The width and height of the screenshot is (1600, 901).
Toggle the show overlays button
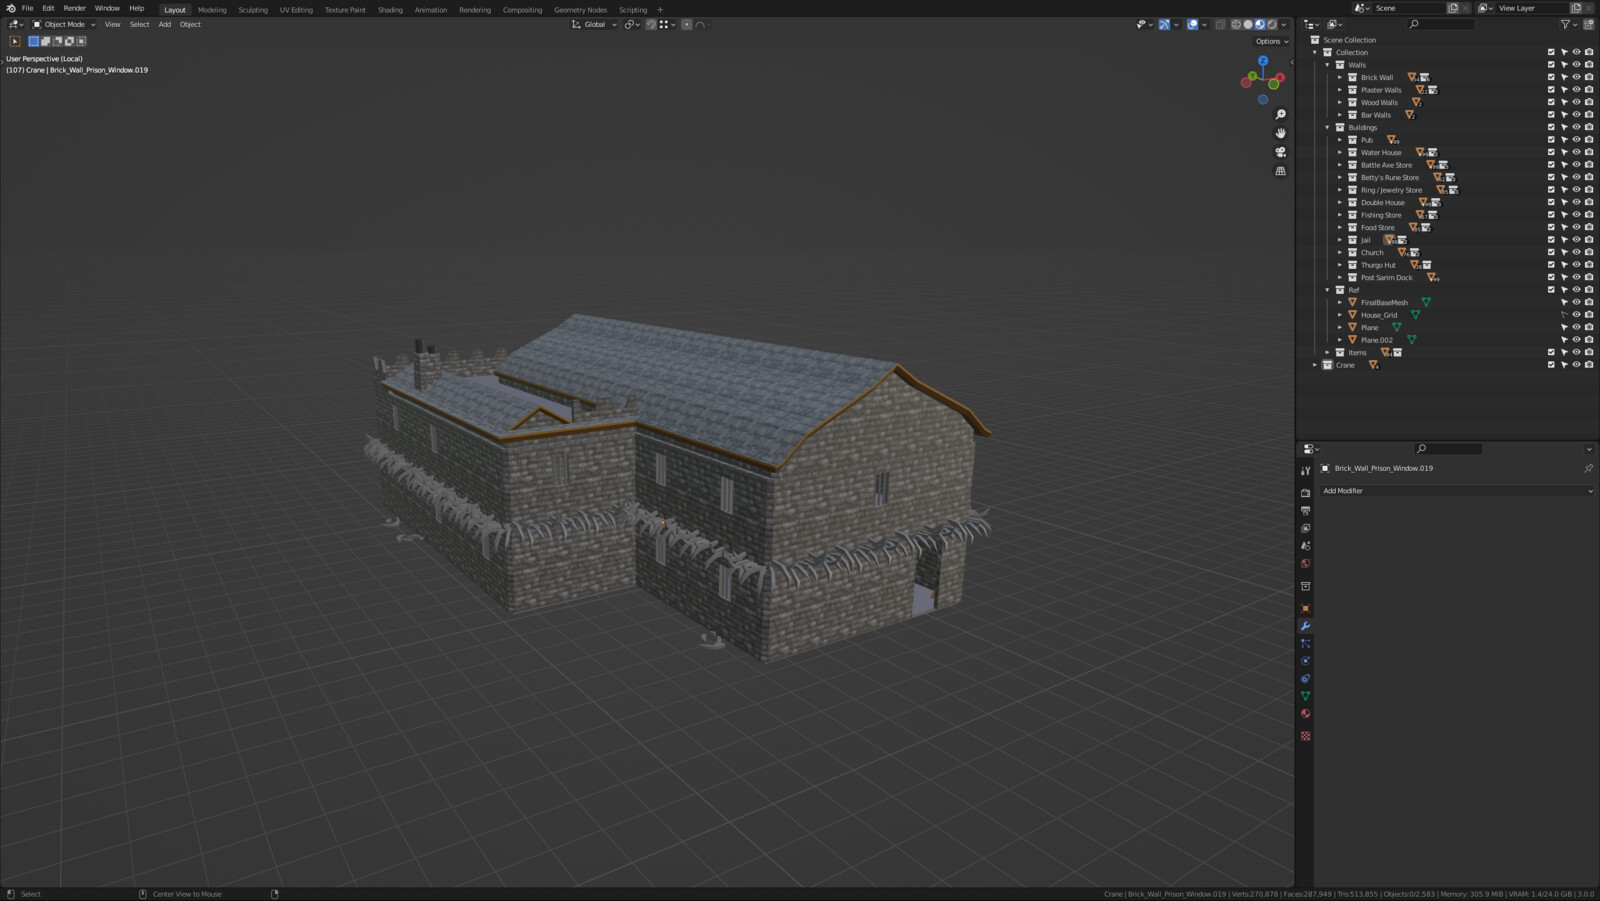click(1192, 25)
